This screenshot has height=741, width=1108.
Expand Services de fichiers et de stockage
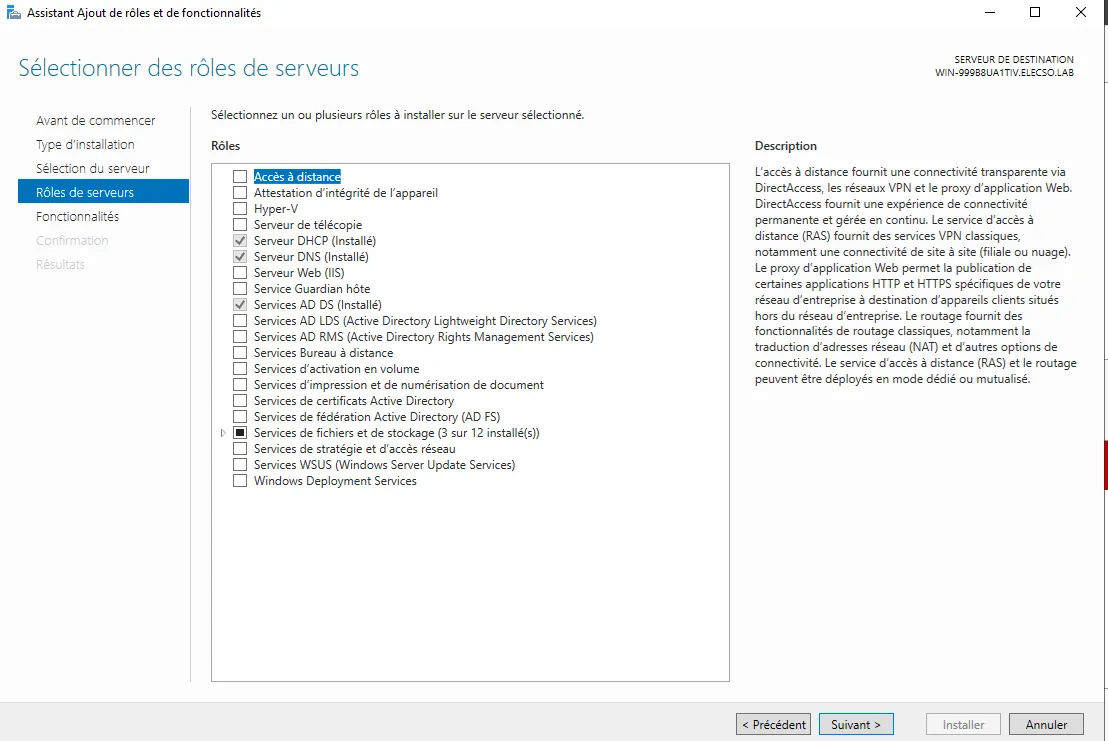click(x=222, y=433)
